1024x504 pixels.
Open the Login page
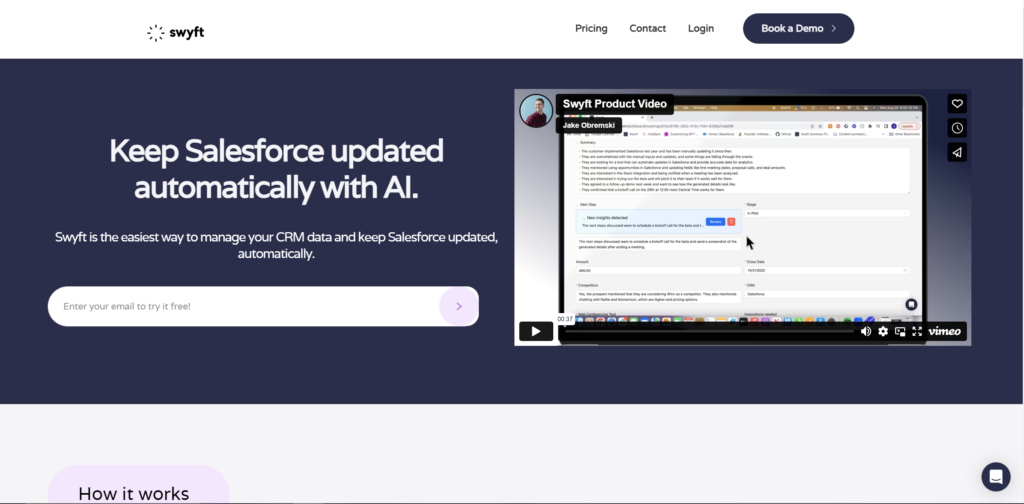[x=701, y=28]
